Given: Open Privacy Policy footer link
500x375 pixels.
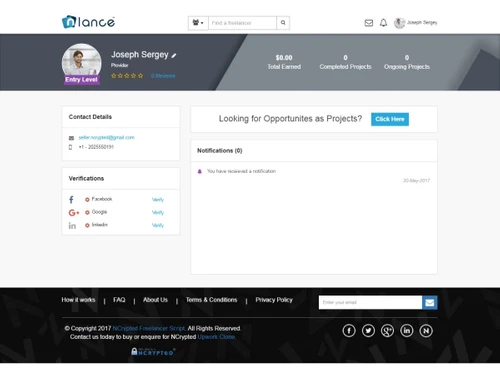Looking at the screenshot, I should [274, 300].
